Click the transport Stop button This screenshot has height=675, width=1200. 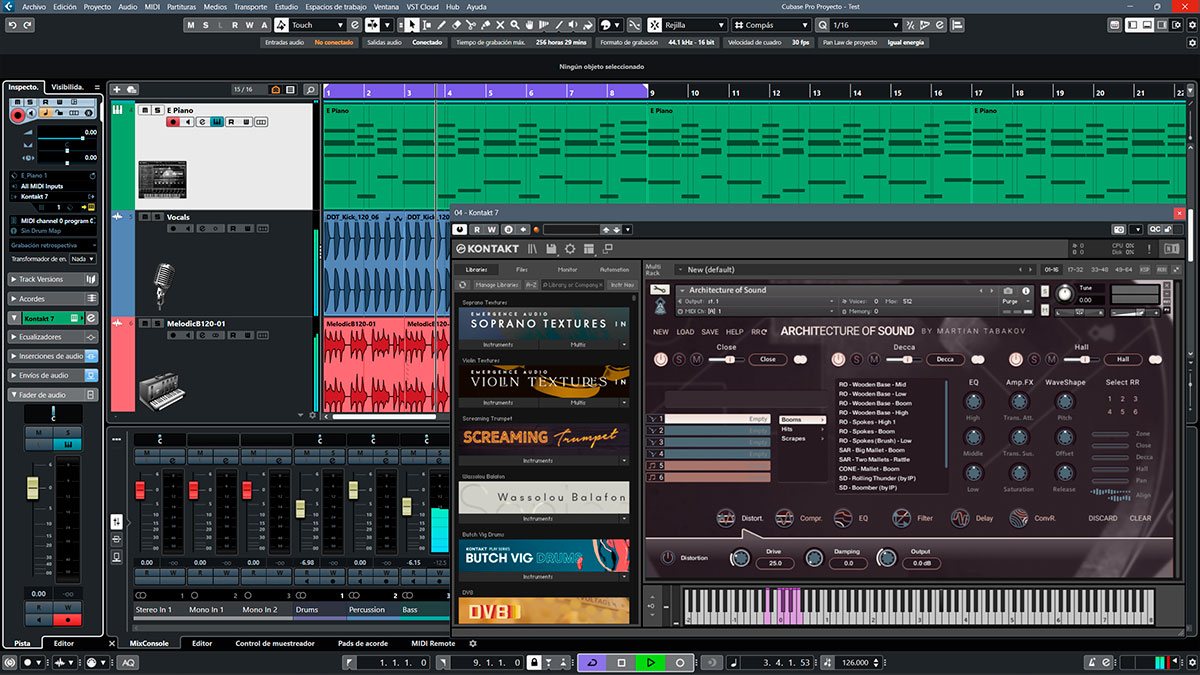pyautogui.click(x=621, y=663)
